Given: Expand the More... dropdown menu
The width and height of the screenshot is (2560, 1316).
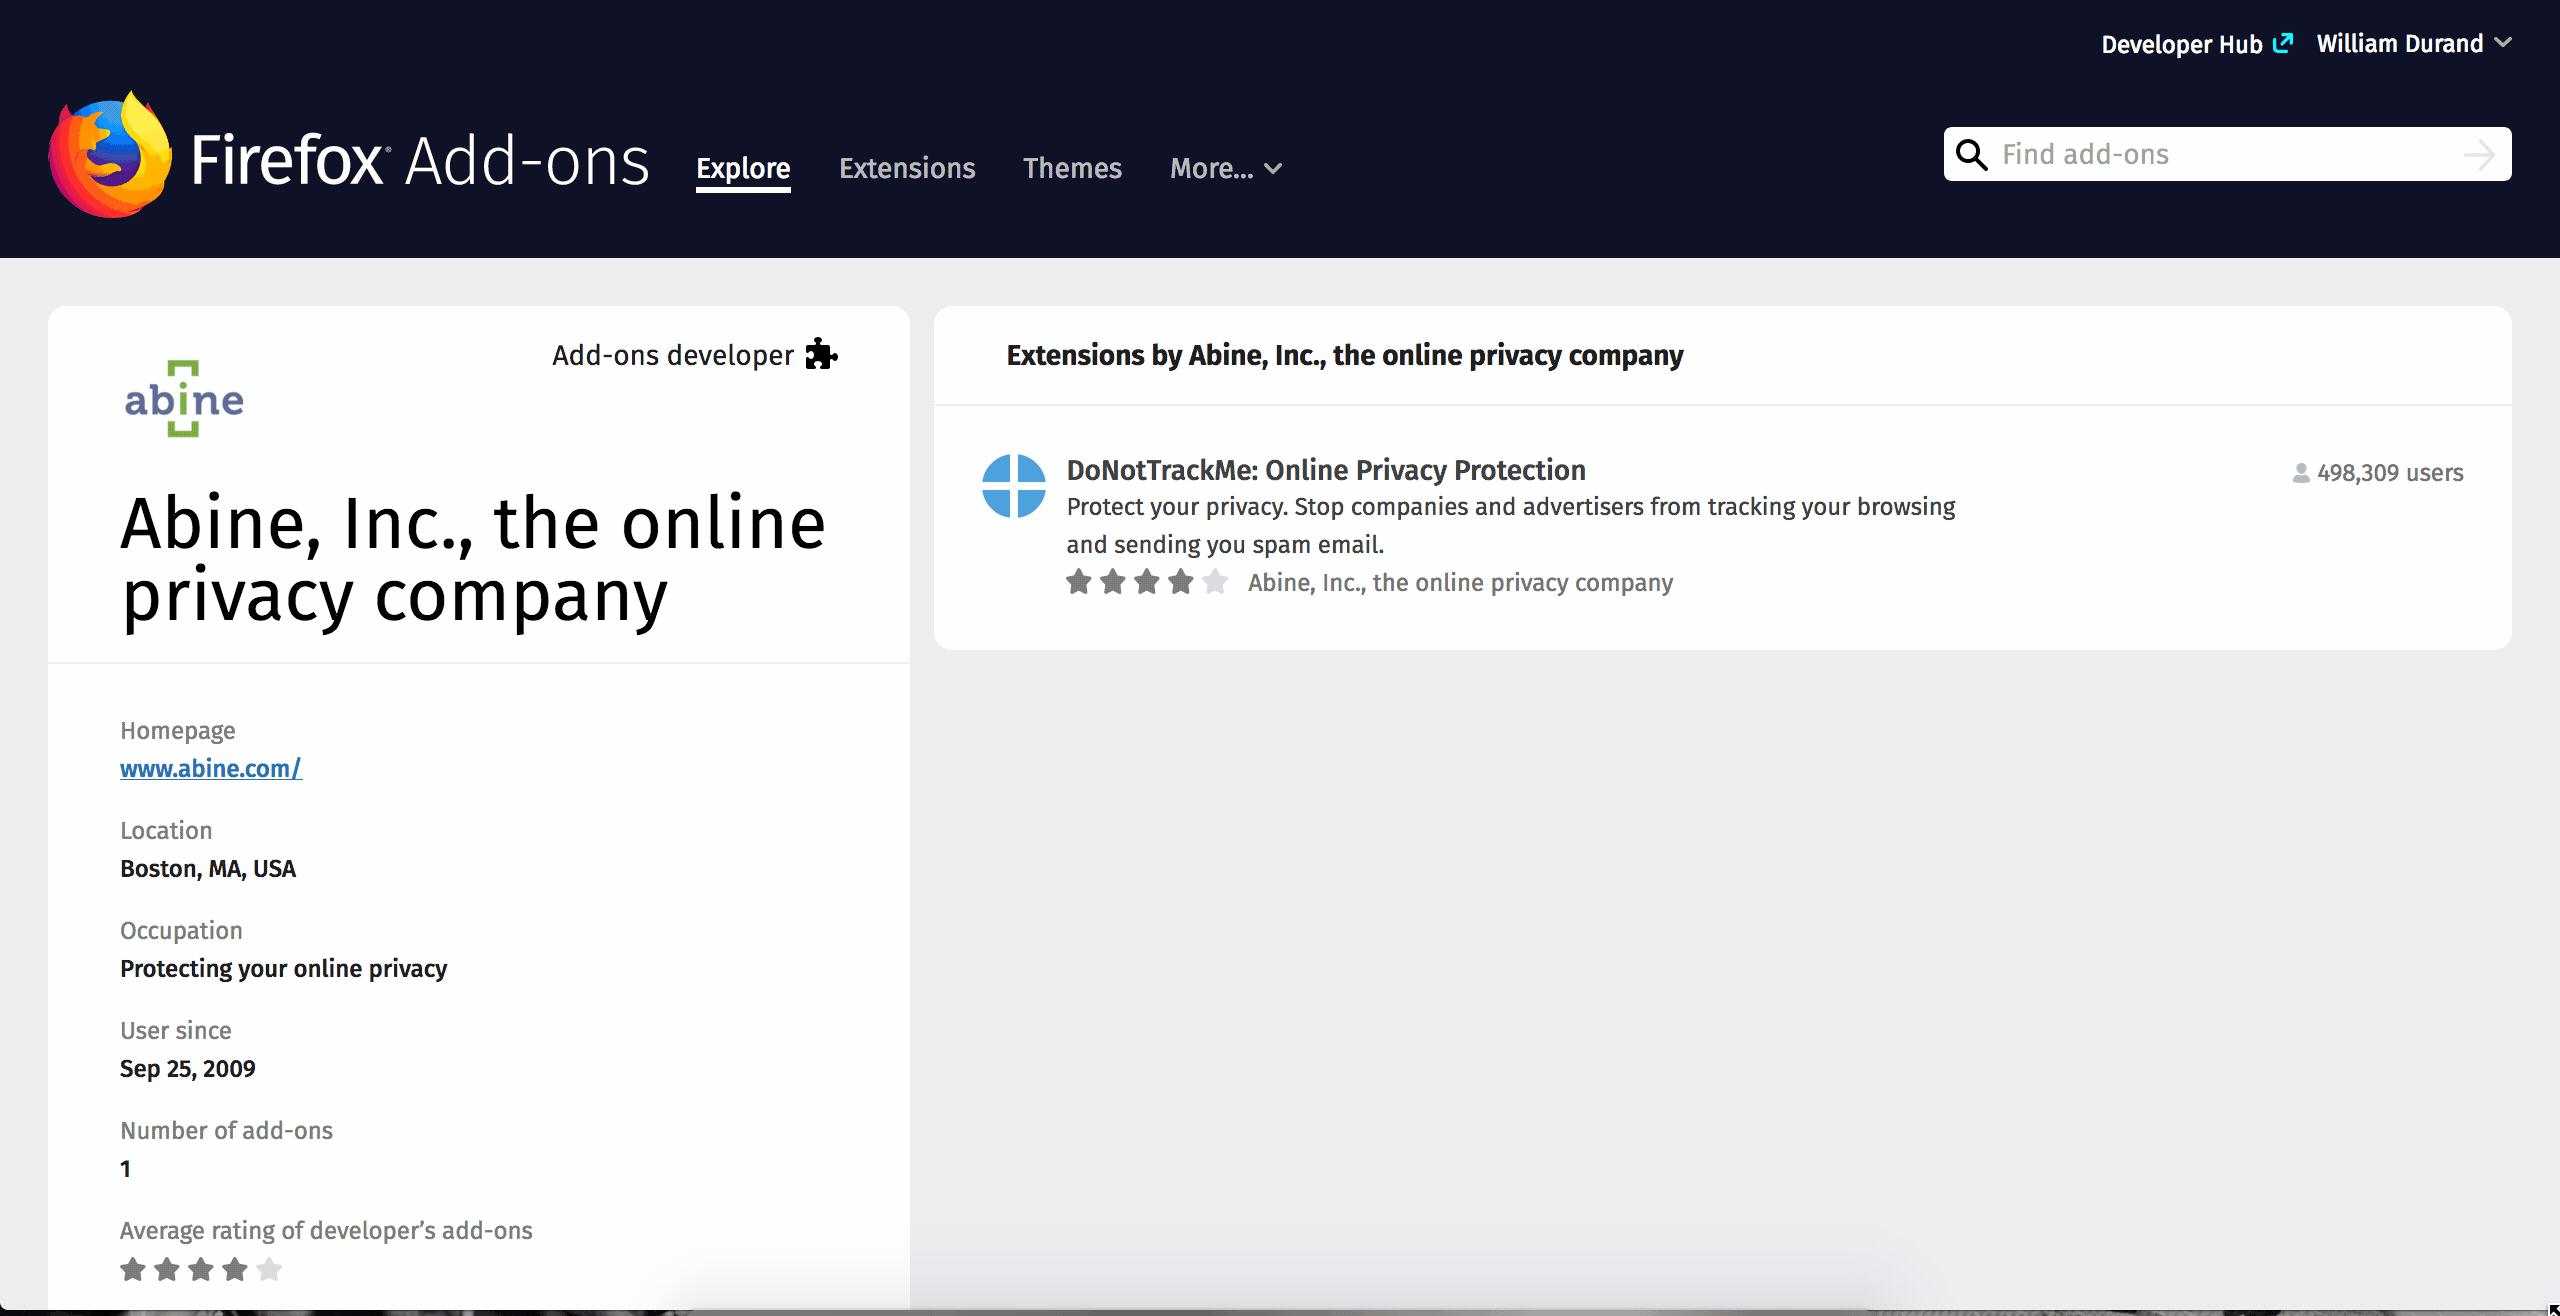Looking at the screenshot, I should pyautogui.click(x=1225, y=168).
